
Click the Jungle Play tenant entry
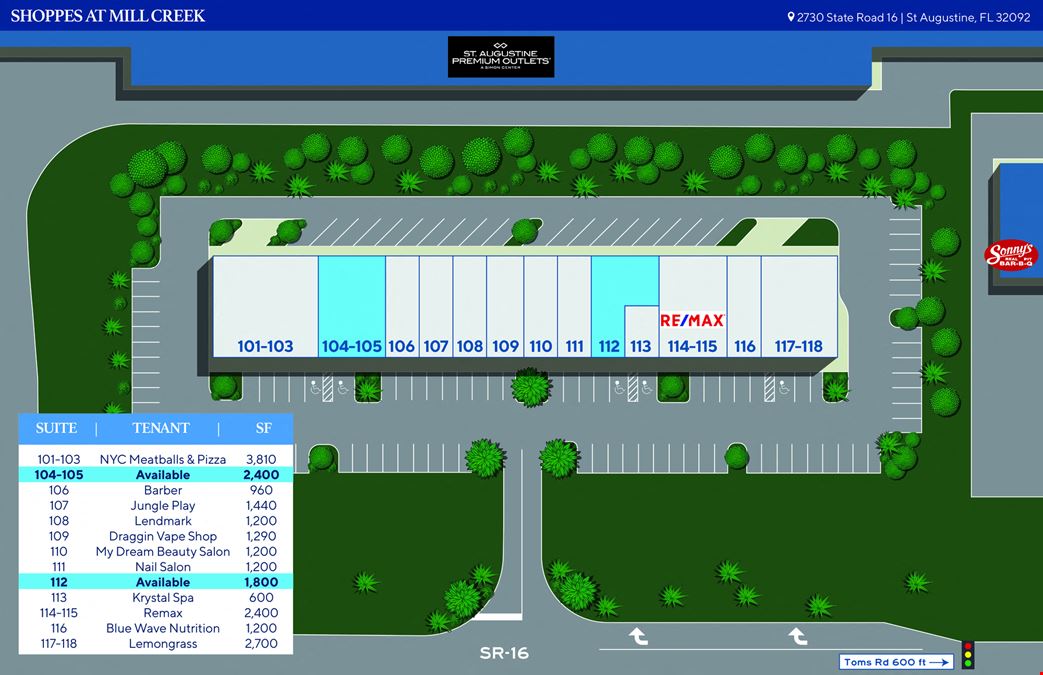(163, 505)
